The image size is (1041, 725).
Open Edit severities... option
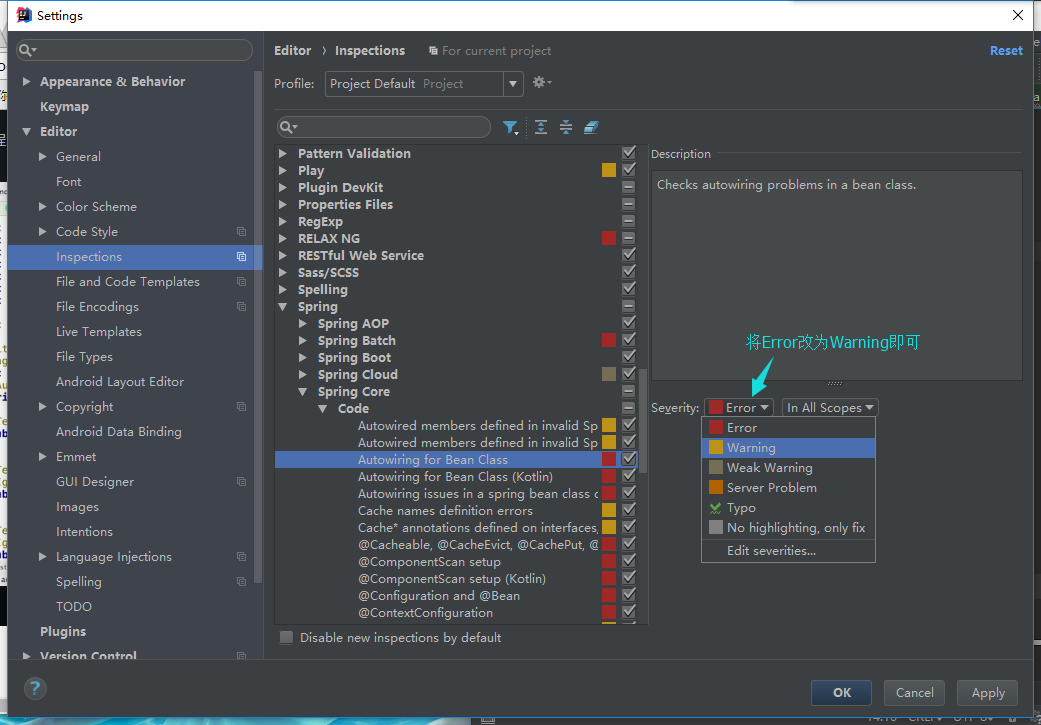[789, 550]
